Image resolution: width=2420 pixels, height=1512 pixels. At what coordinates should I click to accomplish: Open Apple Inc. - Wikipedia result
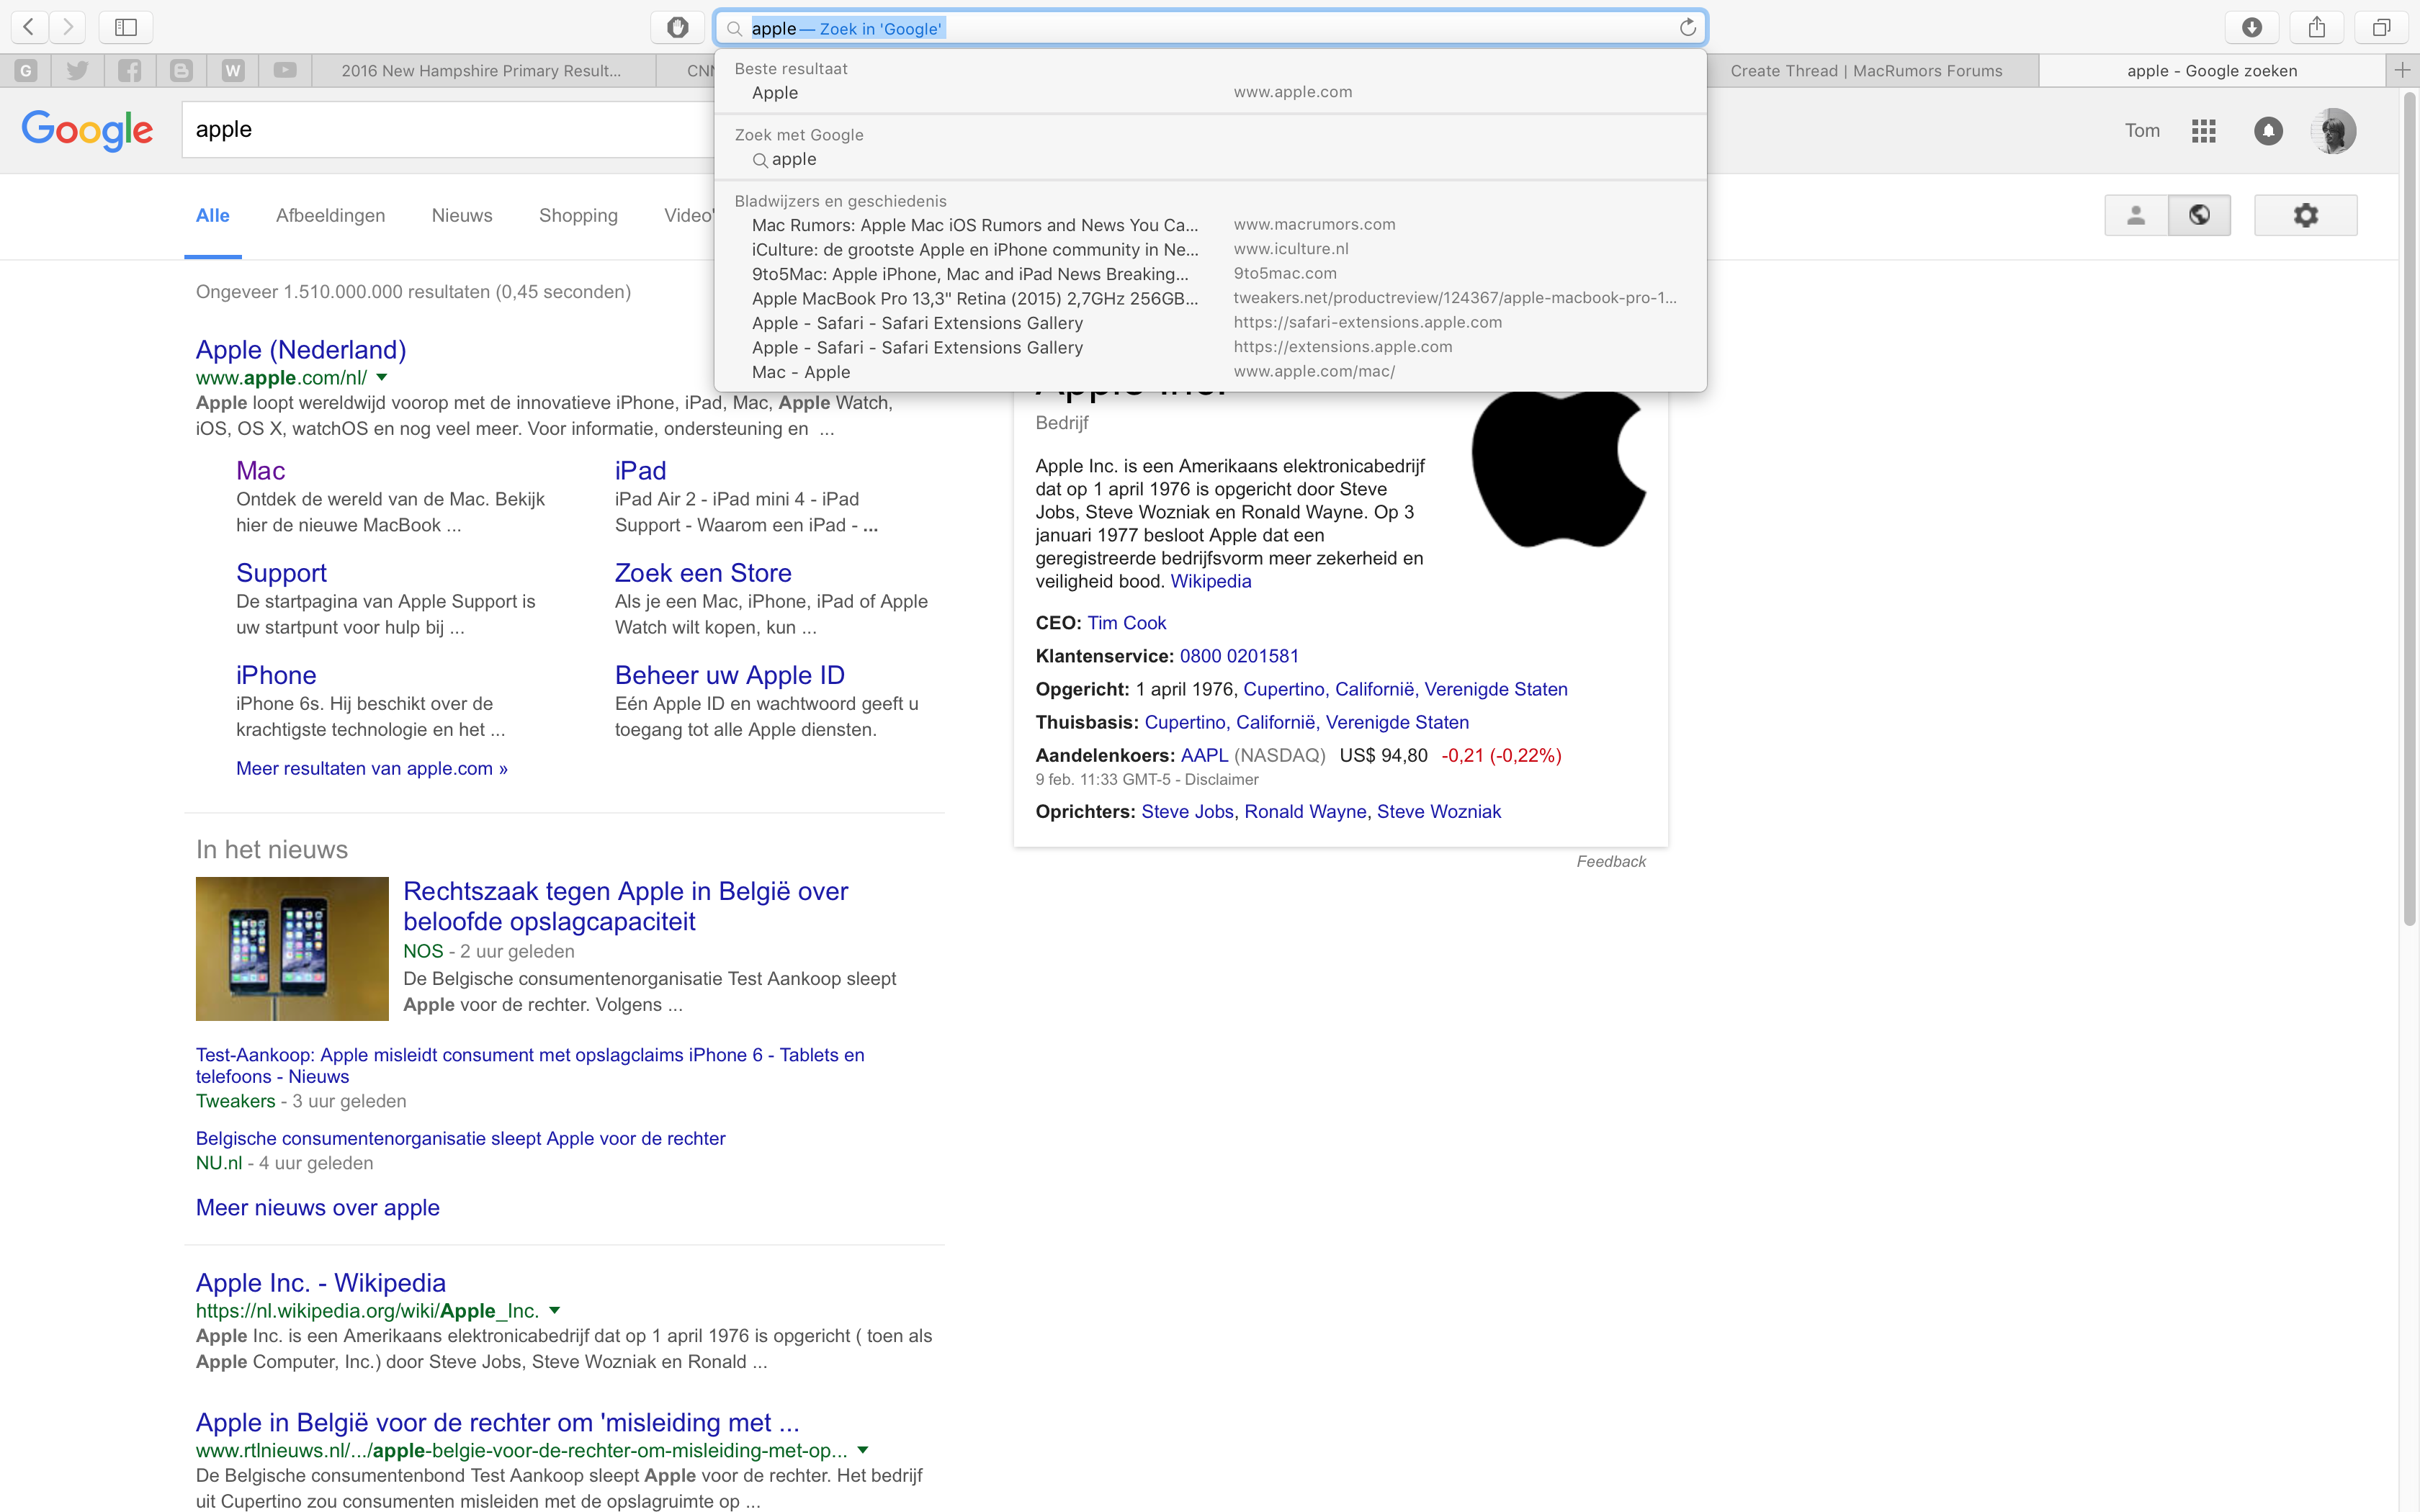click(321, 1282)
